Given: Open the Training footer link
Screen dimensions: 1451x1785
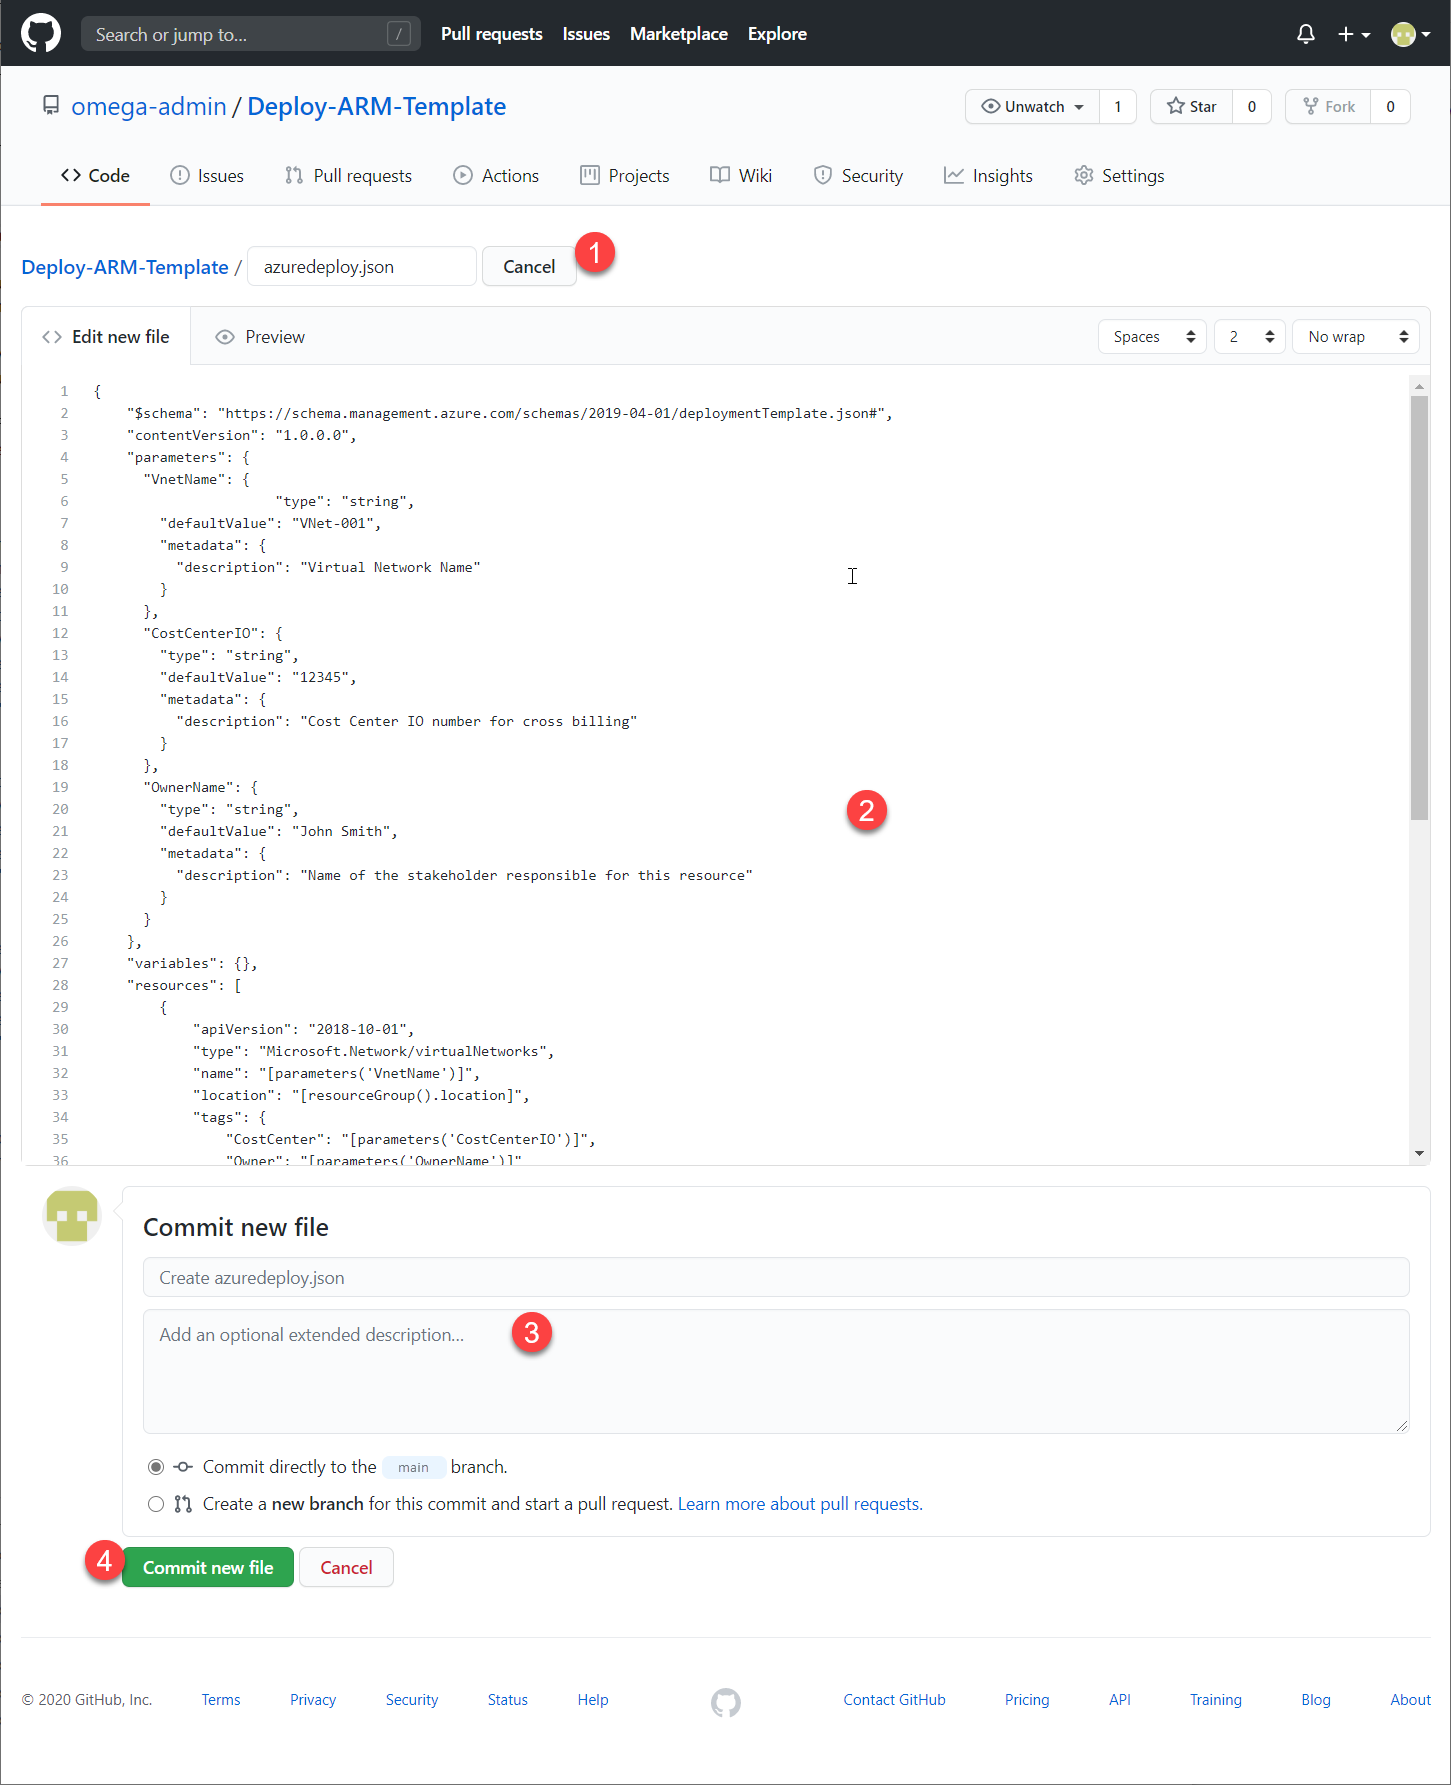Looking at the screenshot, I should pyautogui.click(x=1216, y=1700).
